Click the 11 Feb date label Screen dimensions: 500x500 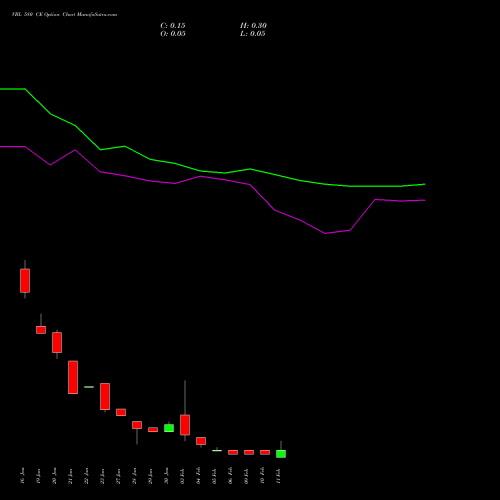(x=278, y=476)
